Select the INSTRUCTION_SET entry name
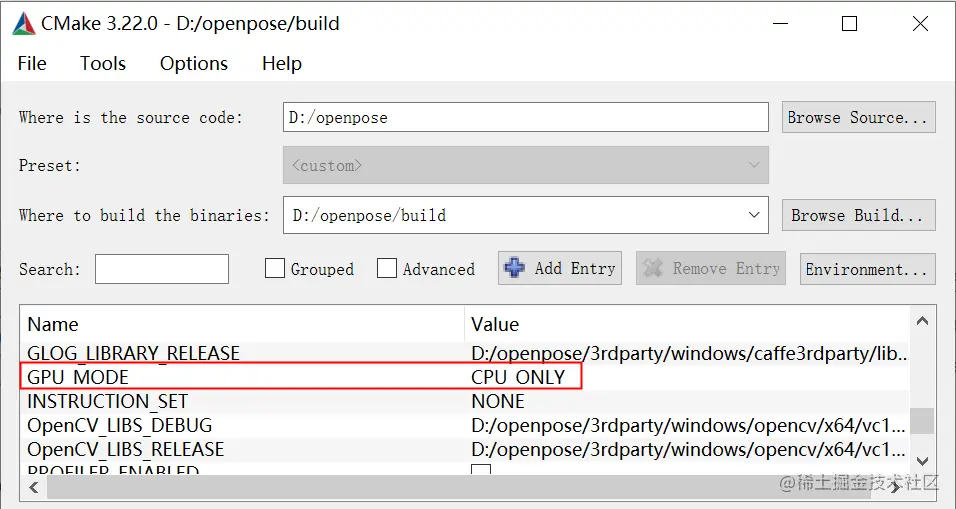Viewport: 956px width, 509px height. pos(107,401)
